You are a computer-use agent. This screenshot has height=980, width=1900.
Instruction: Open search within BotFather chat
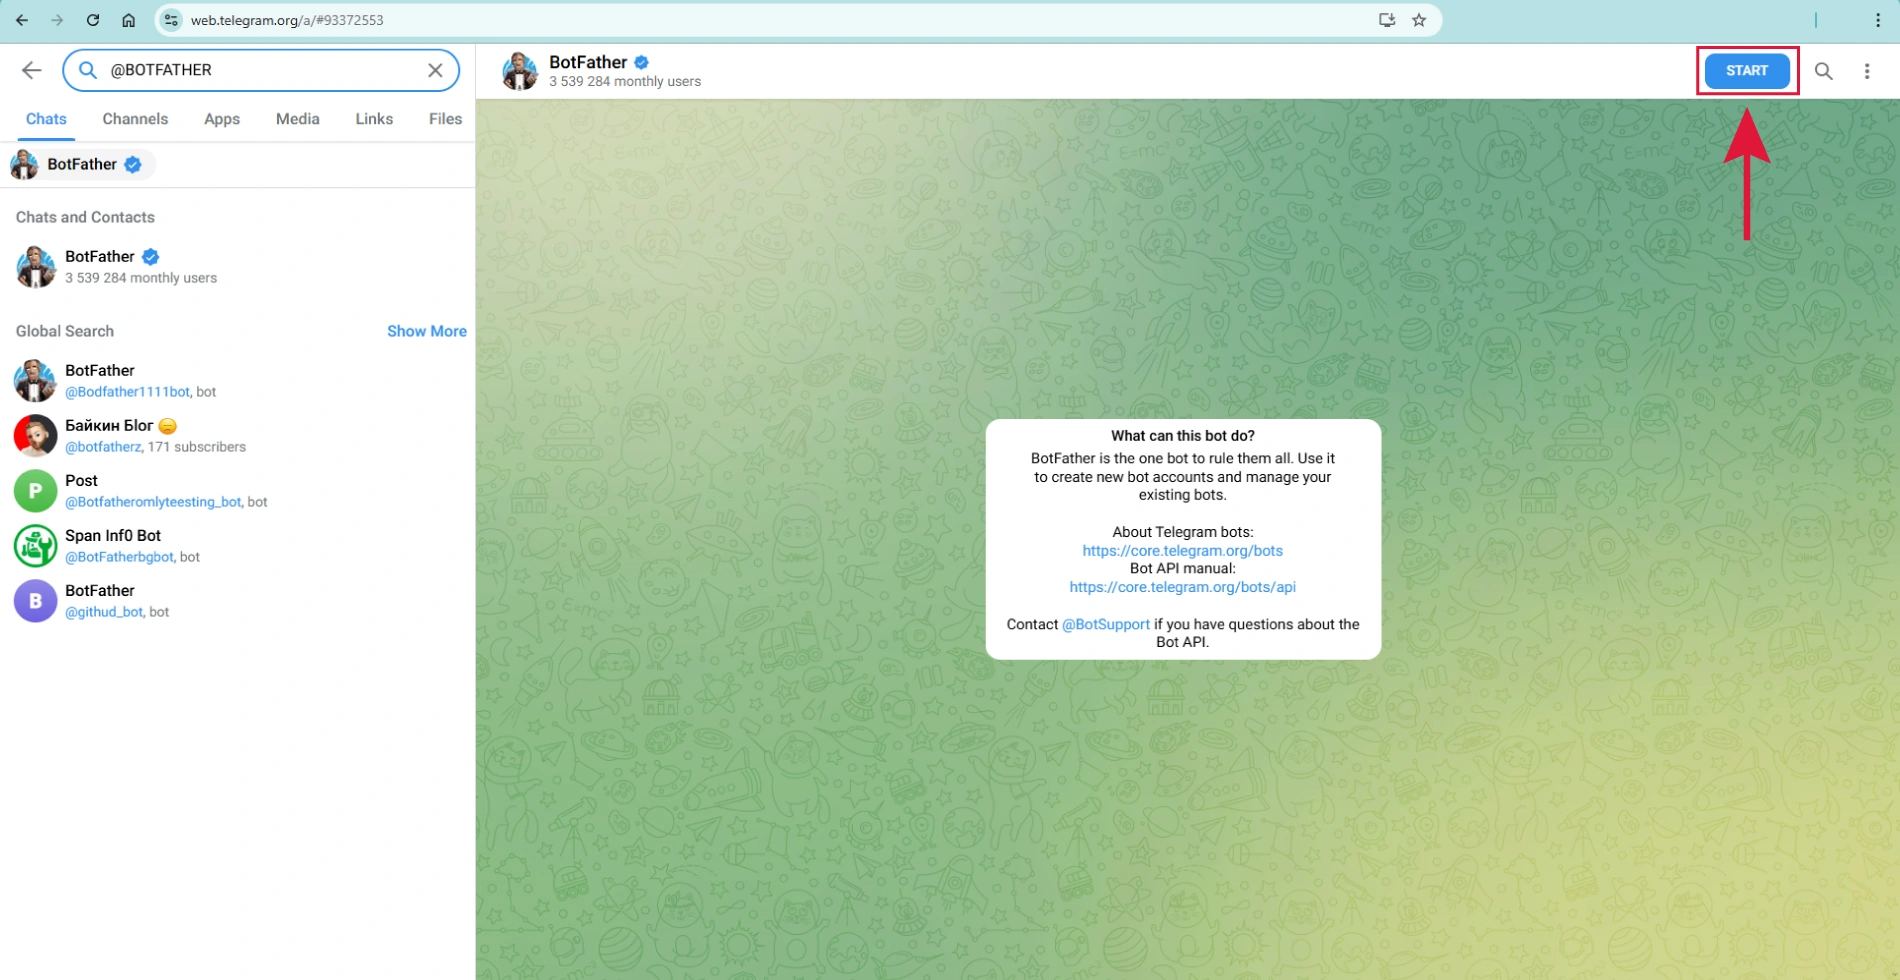(x=1823, y=71)
